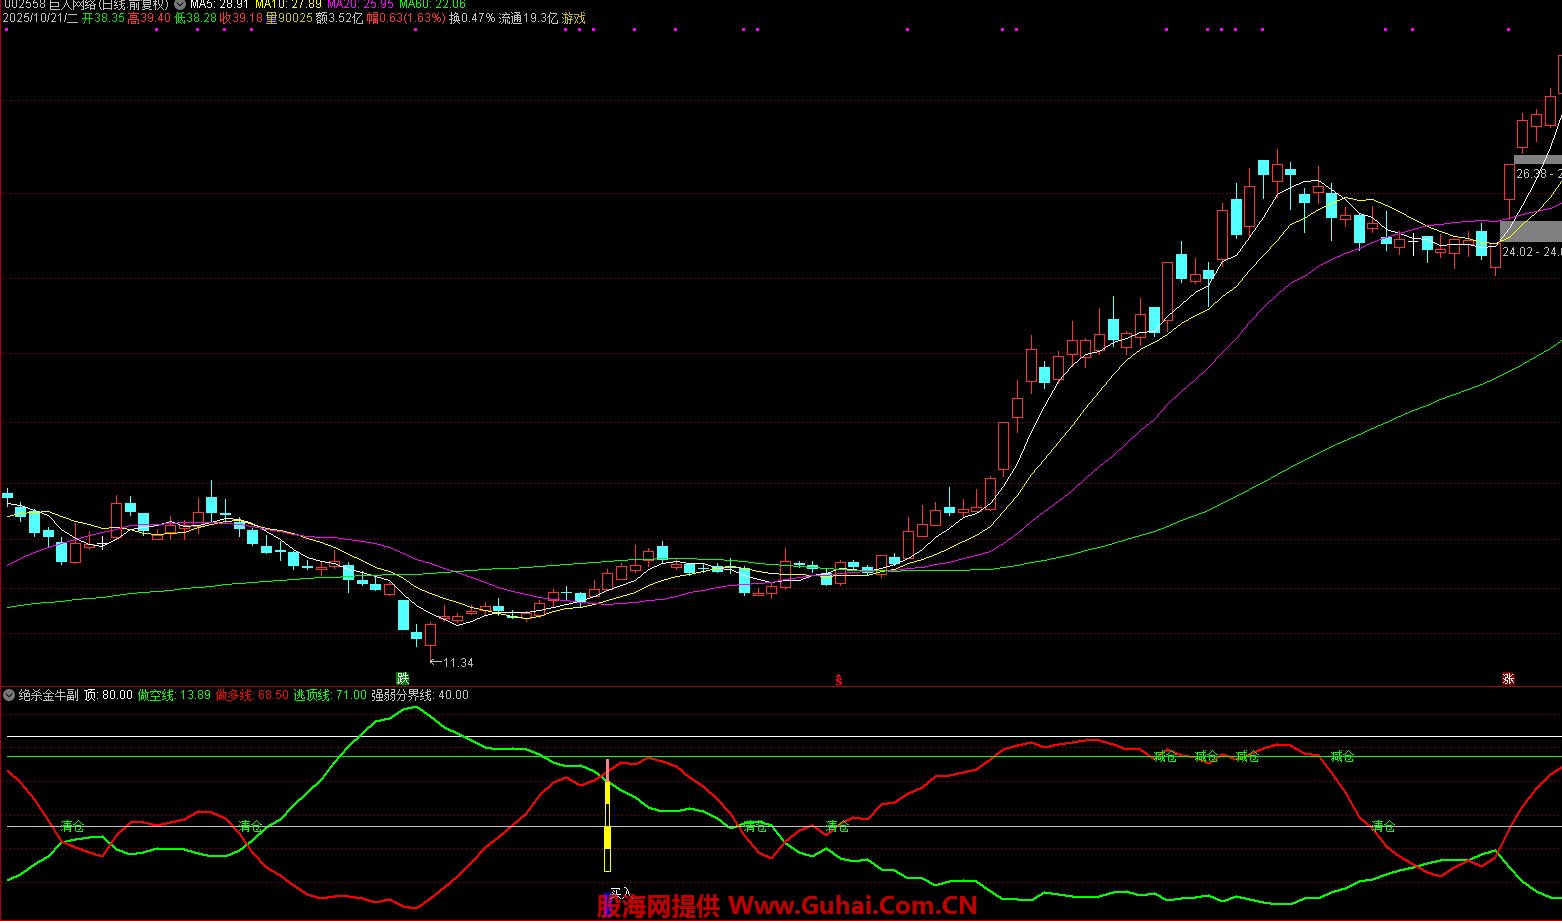This screenshot has width=1562, height=921.
Task: Click the 11.34 low price arrow label
Action: (452, 663)
